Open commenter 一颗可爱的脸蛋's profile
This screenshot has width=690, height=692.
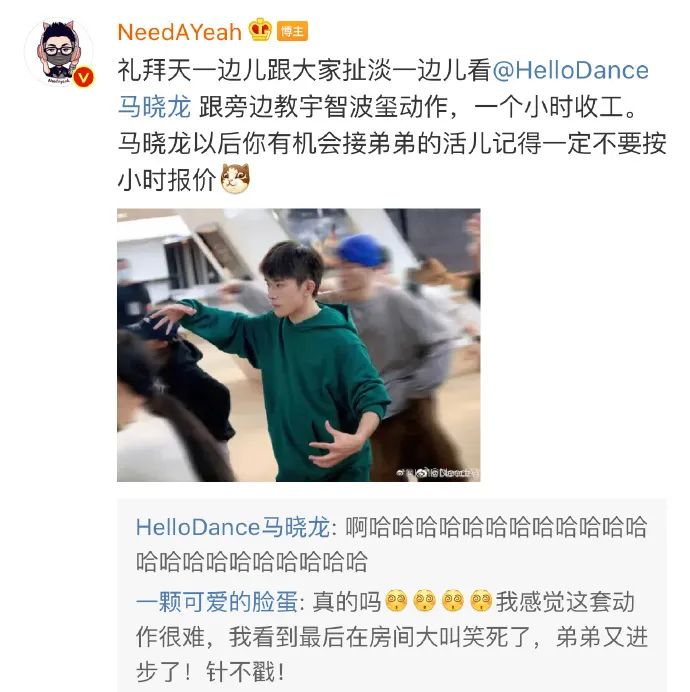[x=216, y=602]
